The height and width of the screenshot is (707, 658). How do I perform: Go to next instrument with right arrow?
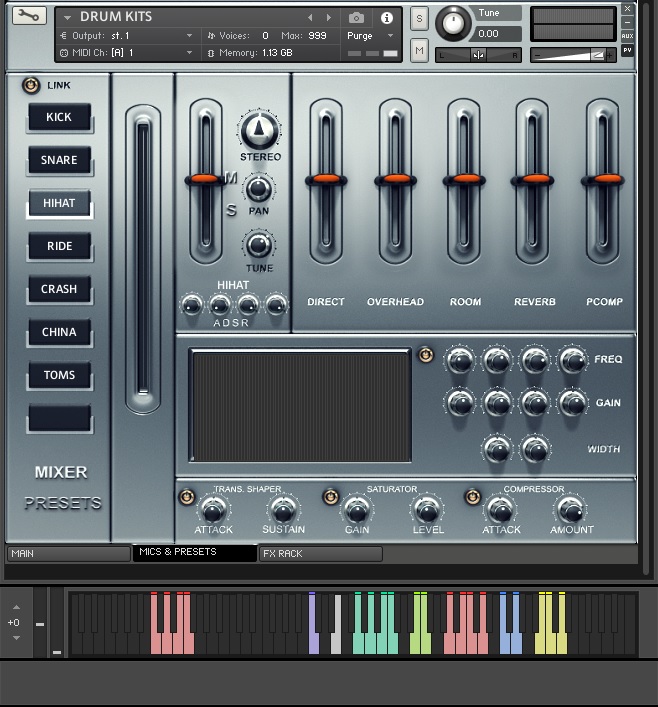[329, 18]
